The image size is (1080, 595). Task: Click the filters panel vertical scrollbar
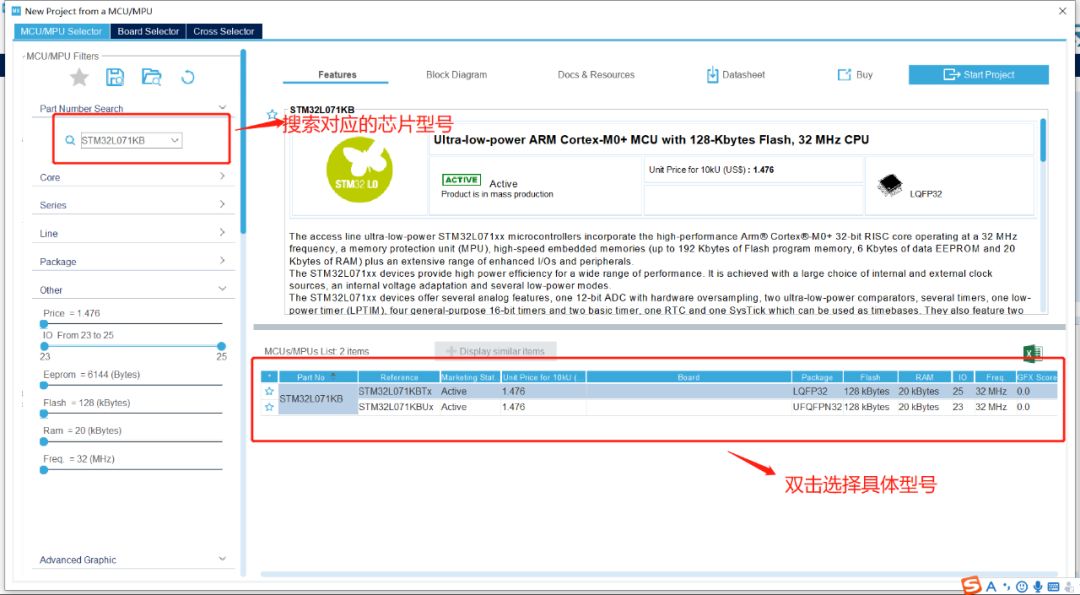click(242, 141)
